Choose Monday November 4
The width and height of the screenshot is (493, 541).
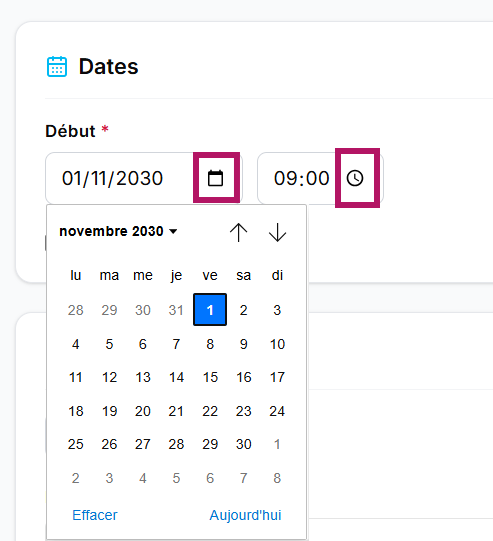click(x=76, y=344)
